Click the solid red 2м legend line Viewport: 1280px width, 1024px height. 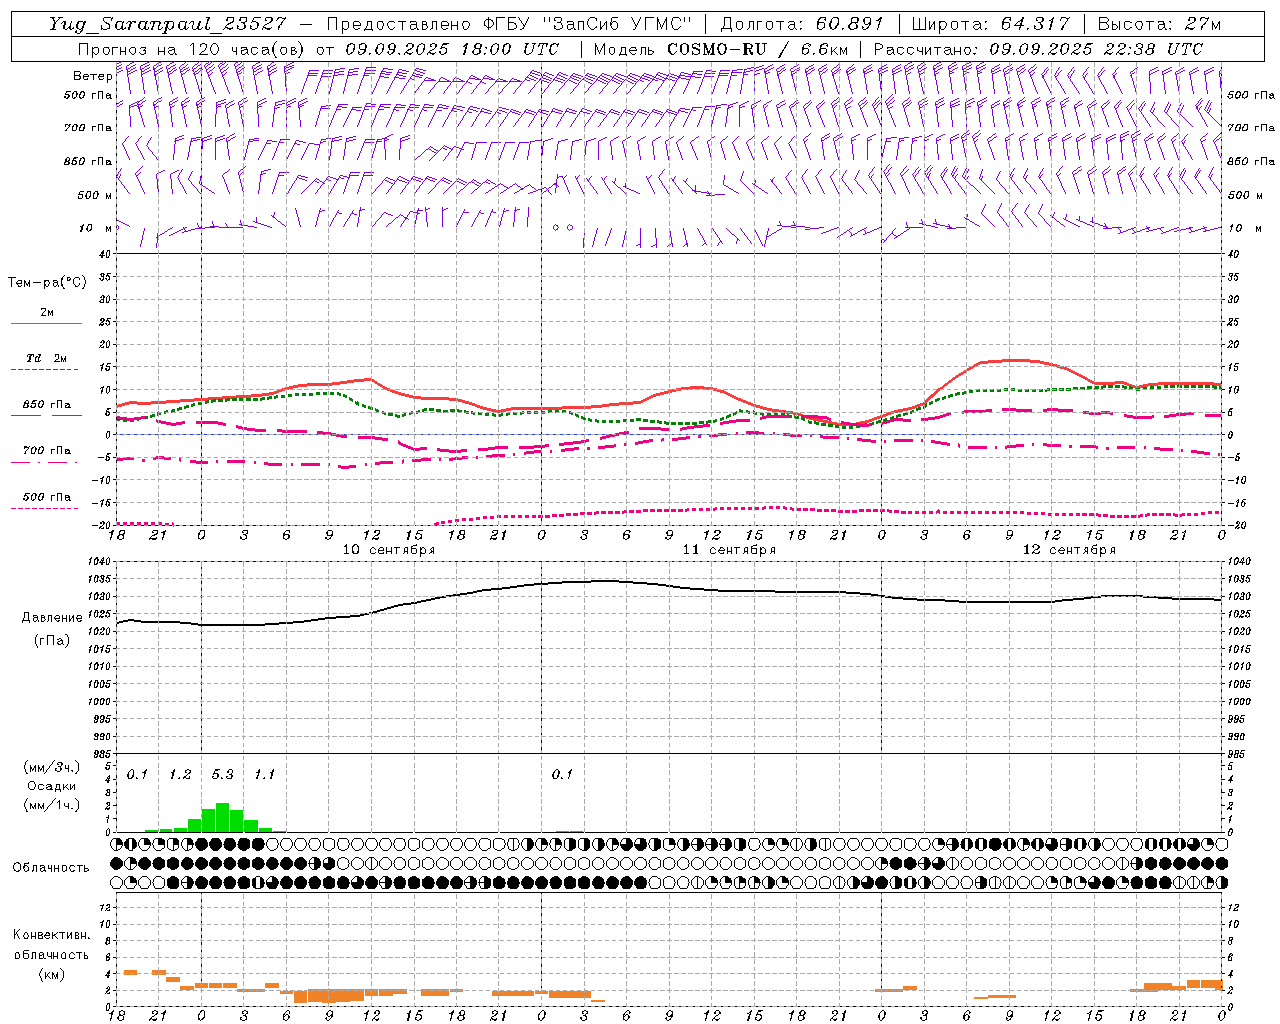point(47,323)
